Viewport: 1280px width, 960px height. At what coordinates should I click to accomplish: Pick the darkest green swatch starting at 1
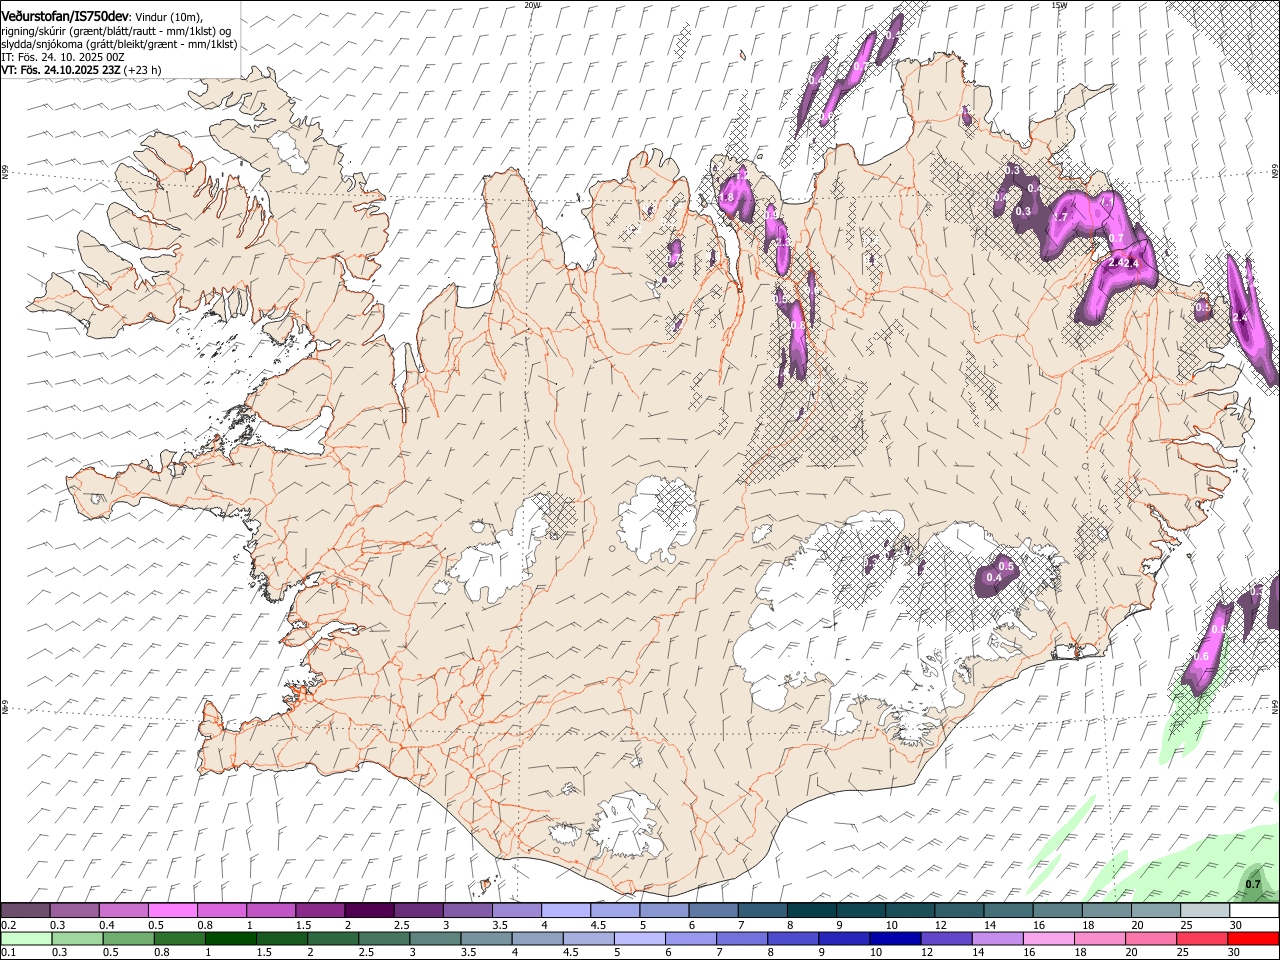tap(230, 939)
